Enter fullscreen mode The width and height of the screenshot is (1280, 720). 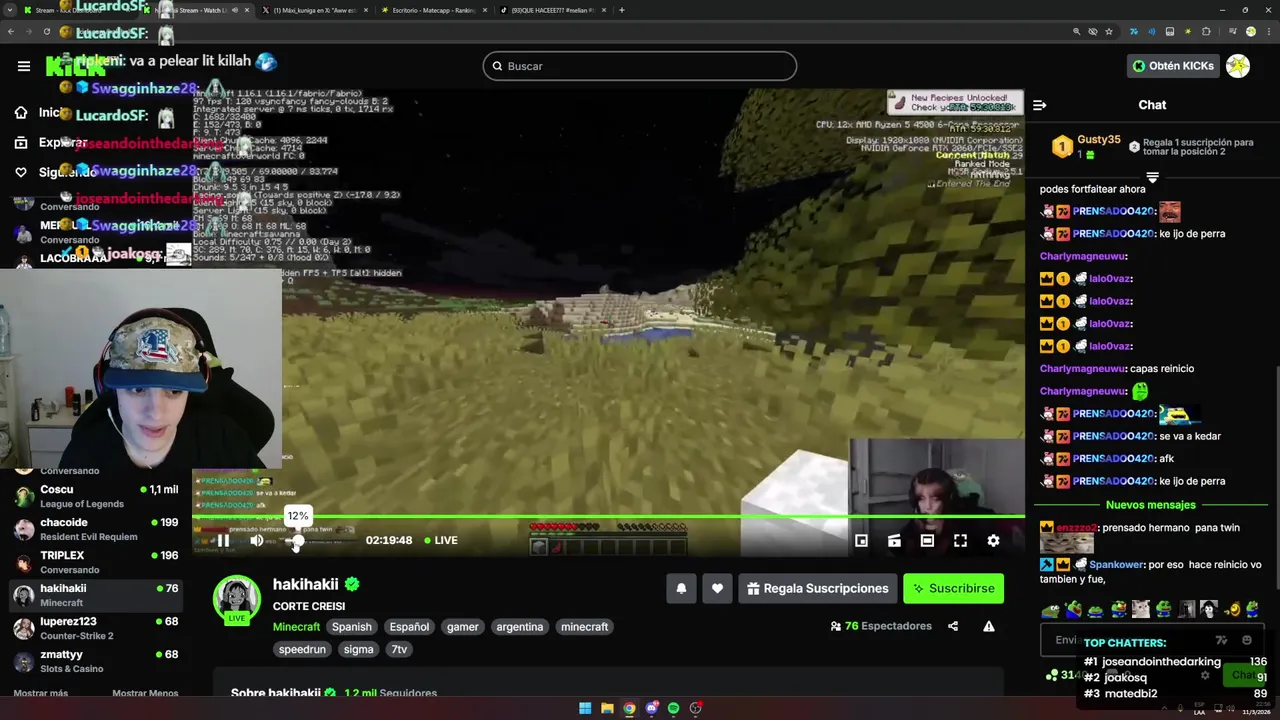pos(960,540)
